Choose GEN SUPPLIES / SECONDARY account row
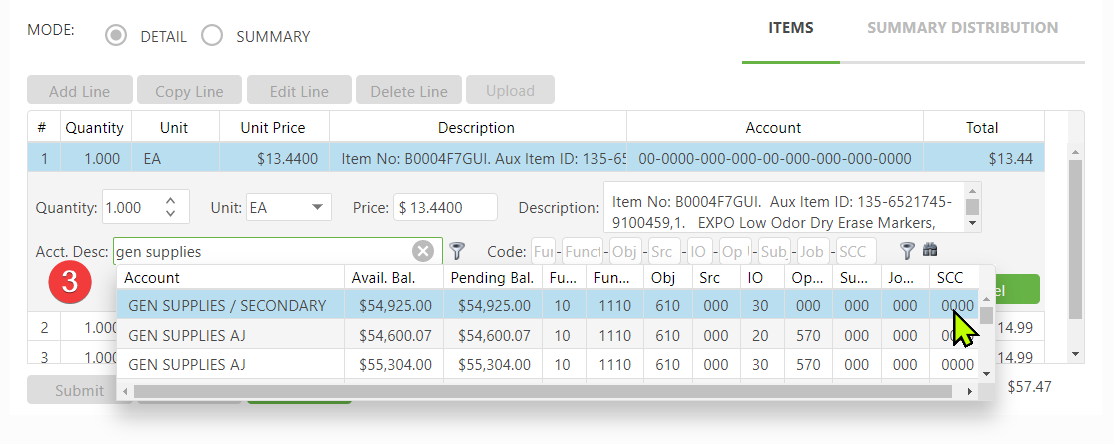 click(x=227, y=306)
